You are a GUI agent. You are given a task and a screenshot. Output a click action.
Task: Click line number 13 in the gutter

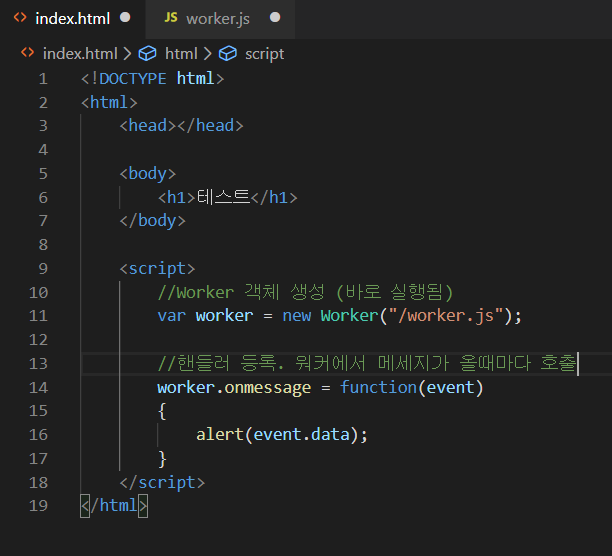pos(39,363)
